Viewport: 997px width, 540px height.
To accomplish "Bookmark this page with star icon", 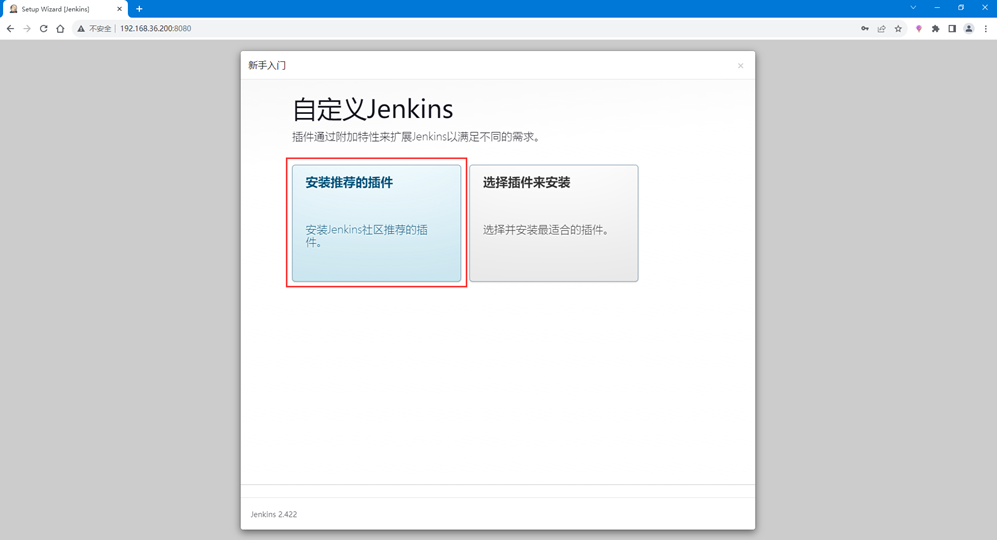I will point(898,29).
